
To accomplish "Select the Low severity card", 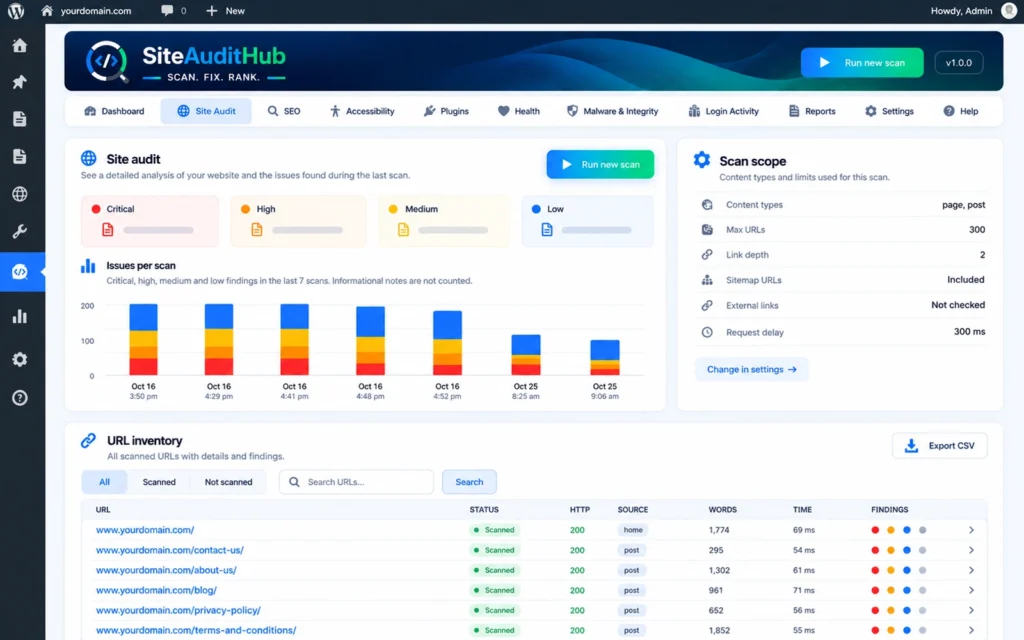I will (588, 221).
